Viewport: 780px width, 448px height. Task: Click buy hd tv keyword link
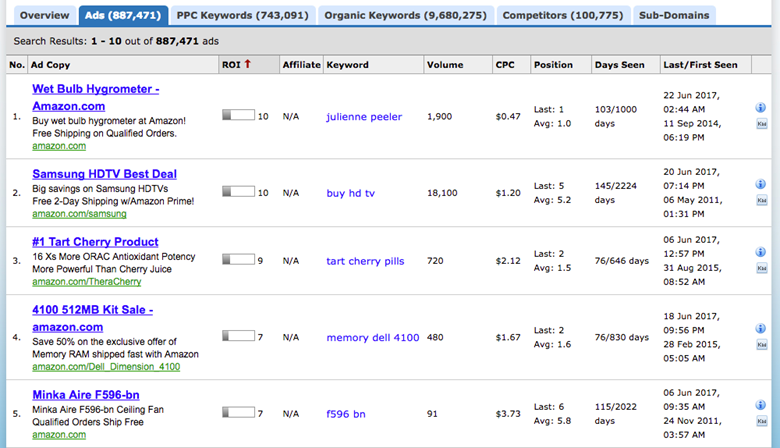click(x=351, y=193)
